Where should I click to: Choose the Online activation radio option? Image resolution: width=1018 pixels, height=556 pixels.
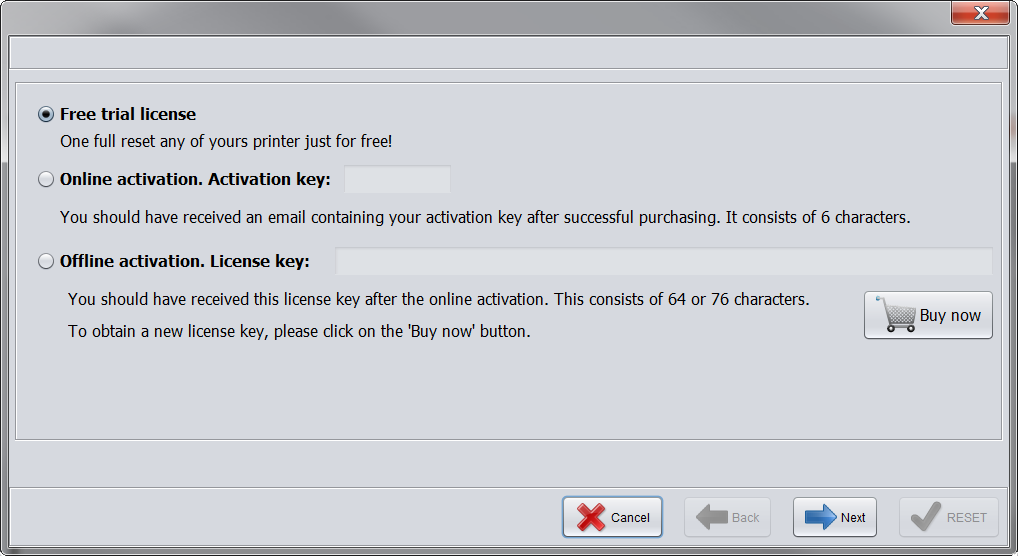45,179
